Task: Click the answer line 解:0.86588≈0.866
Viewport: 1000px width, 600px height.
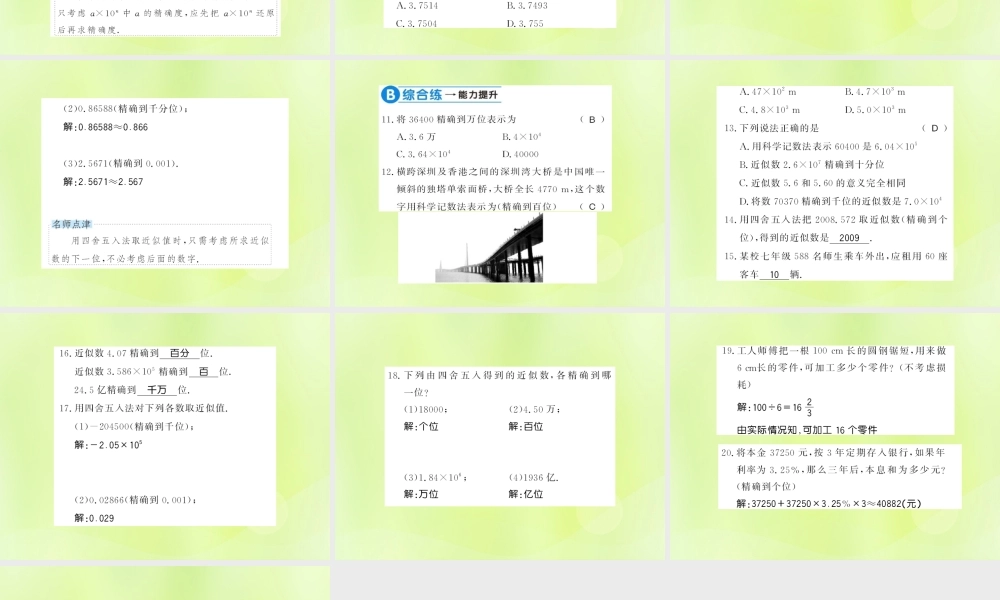Action: point(105,127)
